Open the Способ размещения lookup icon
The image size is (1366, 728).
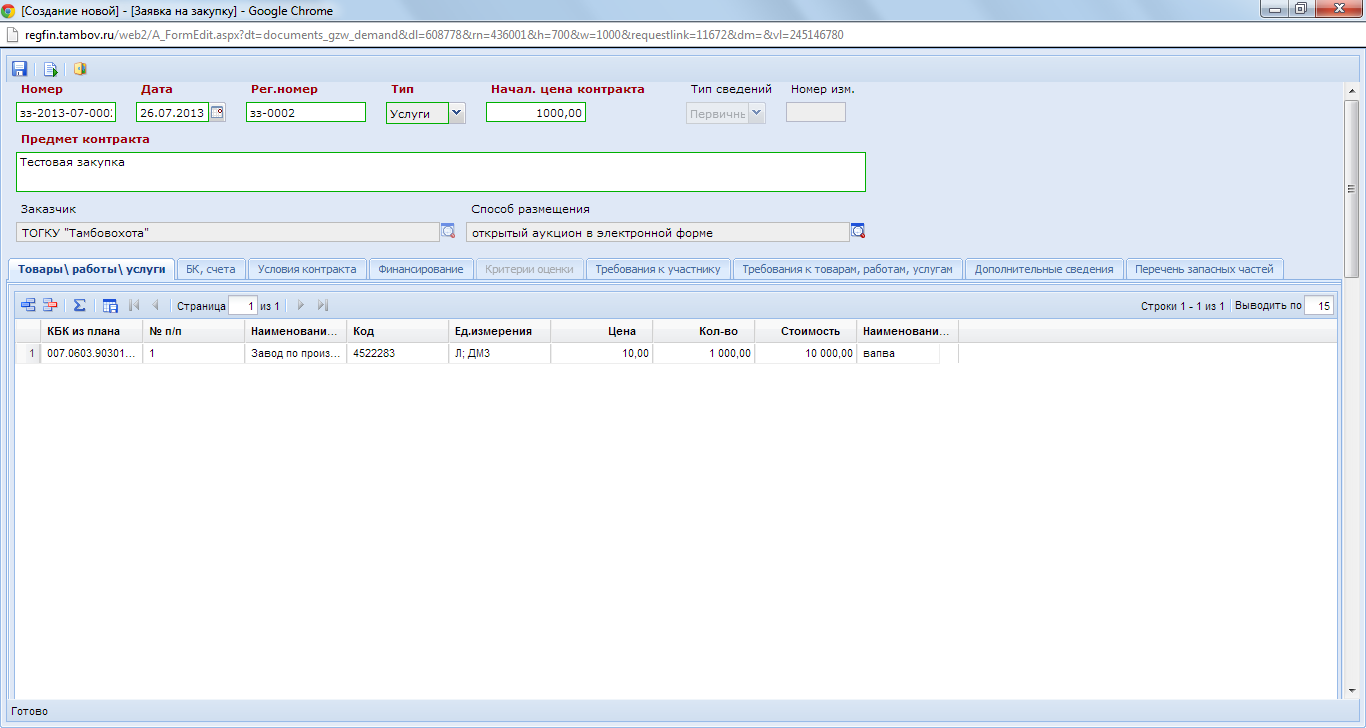point(858,231)
